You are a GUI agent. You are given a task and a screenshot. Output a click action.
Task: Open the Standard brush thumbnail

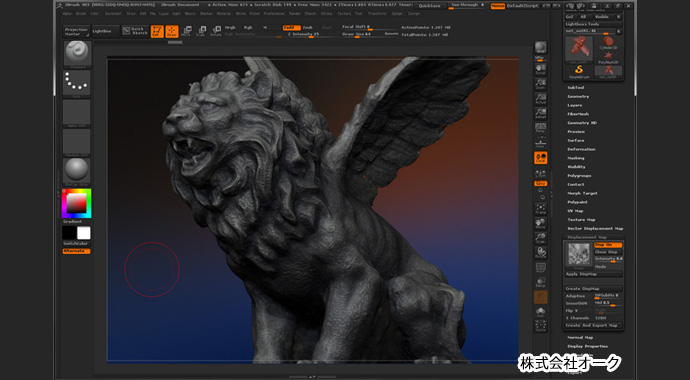coord(77,54)
